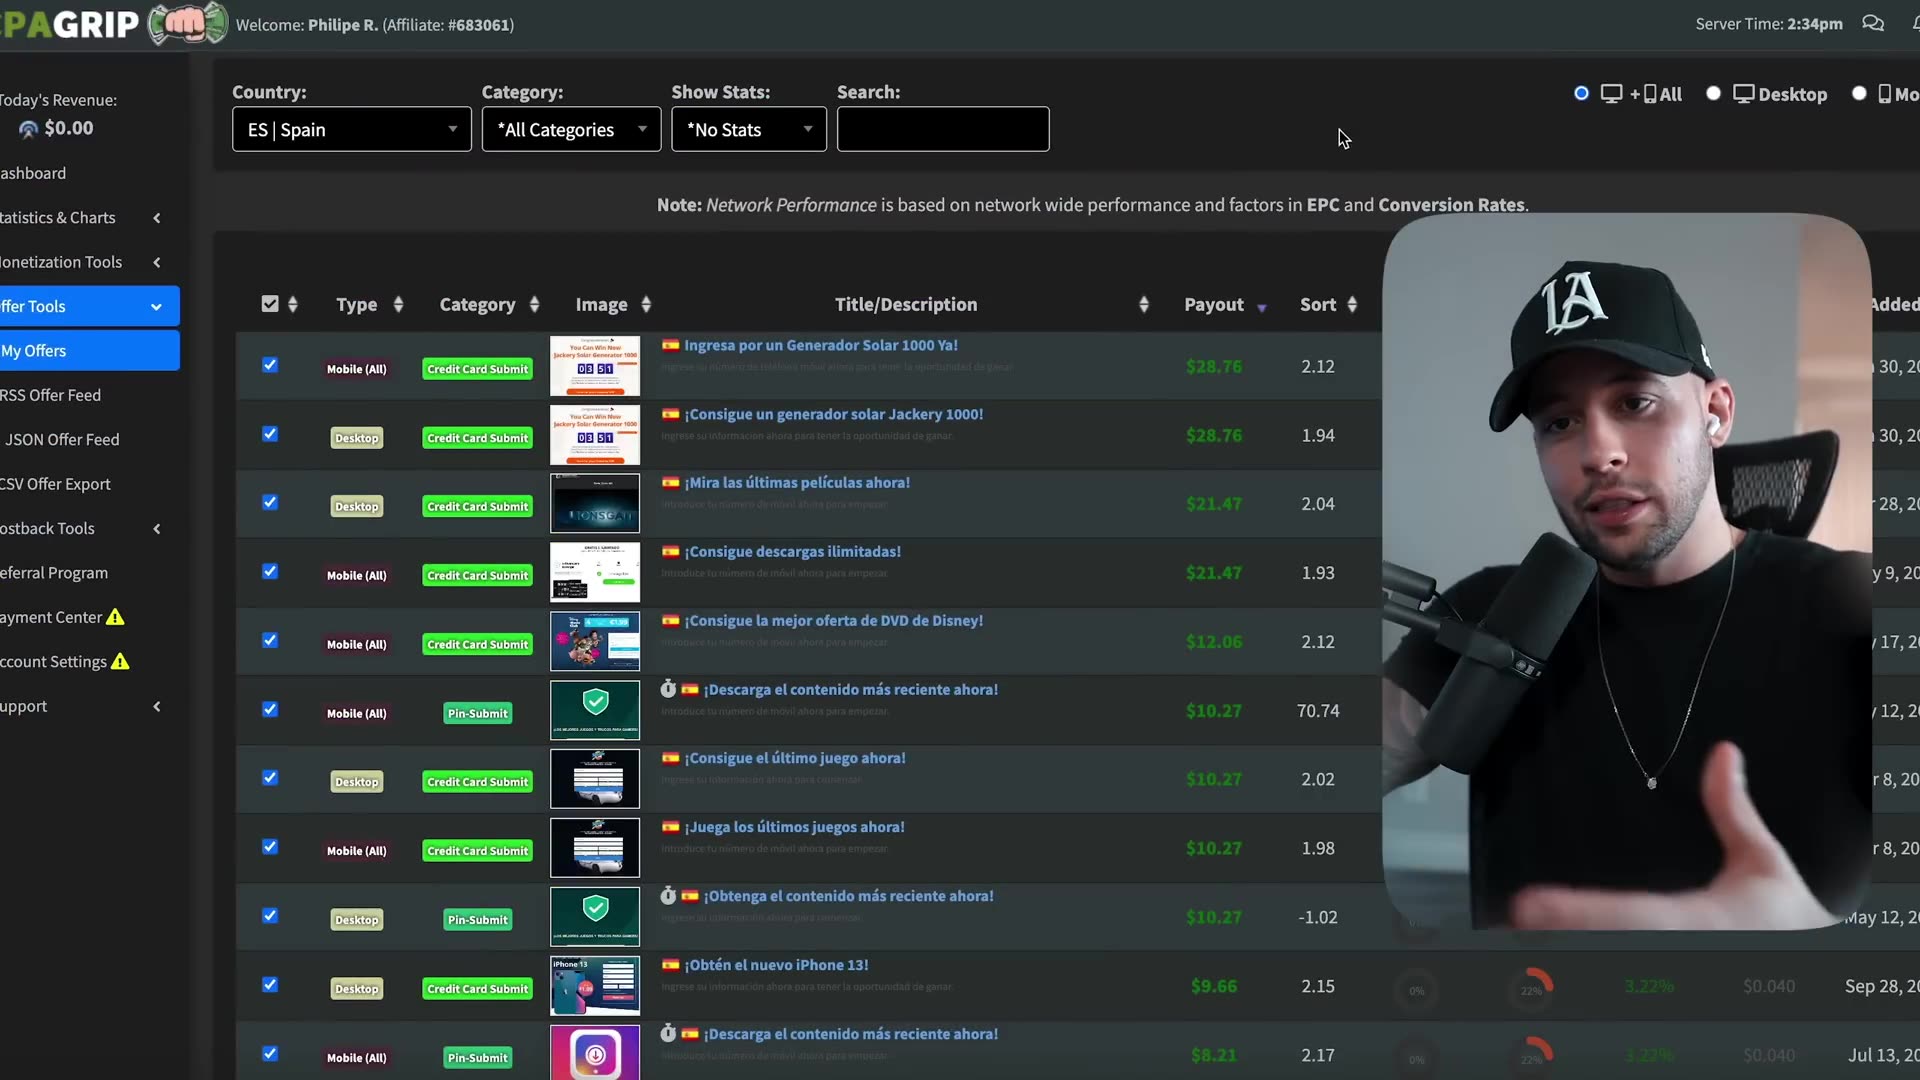Image resolution: width=1920 pixels, height=1080 pixels.
Task: Click the $9.66 payout value
Action: pyautogui.click(x=1214, y=986)
